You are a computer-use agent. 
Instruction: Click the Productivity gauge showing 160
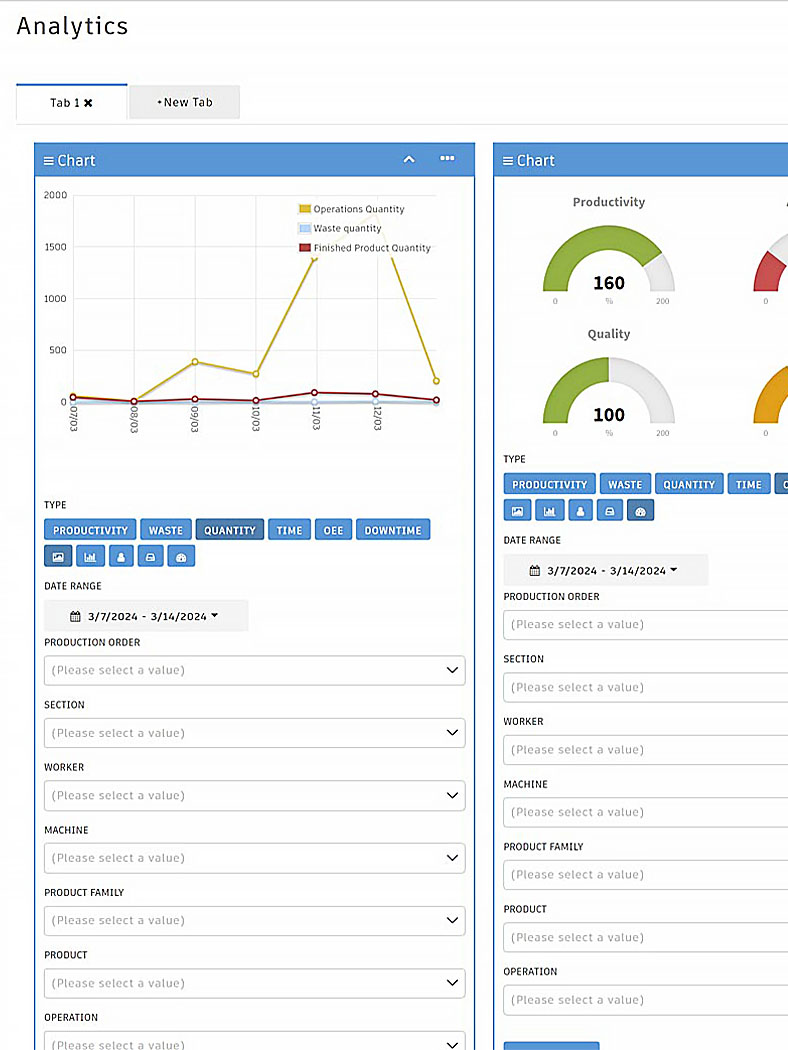pos(609,259)
